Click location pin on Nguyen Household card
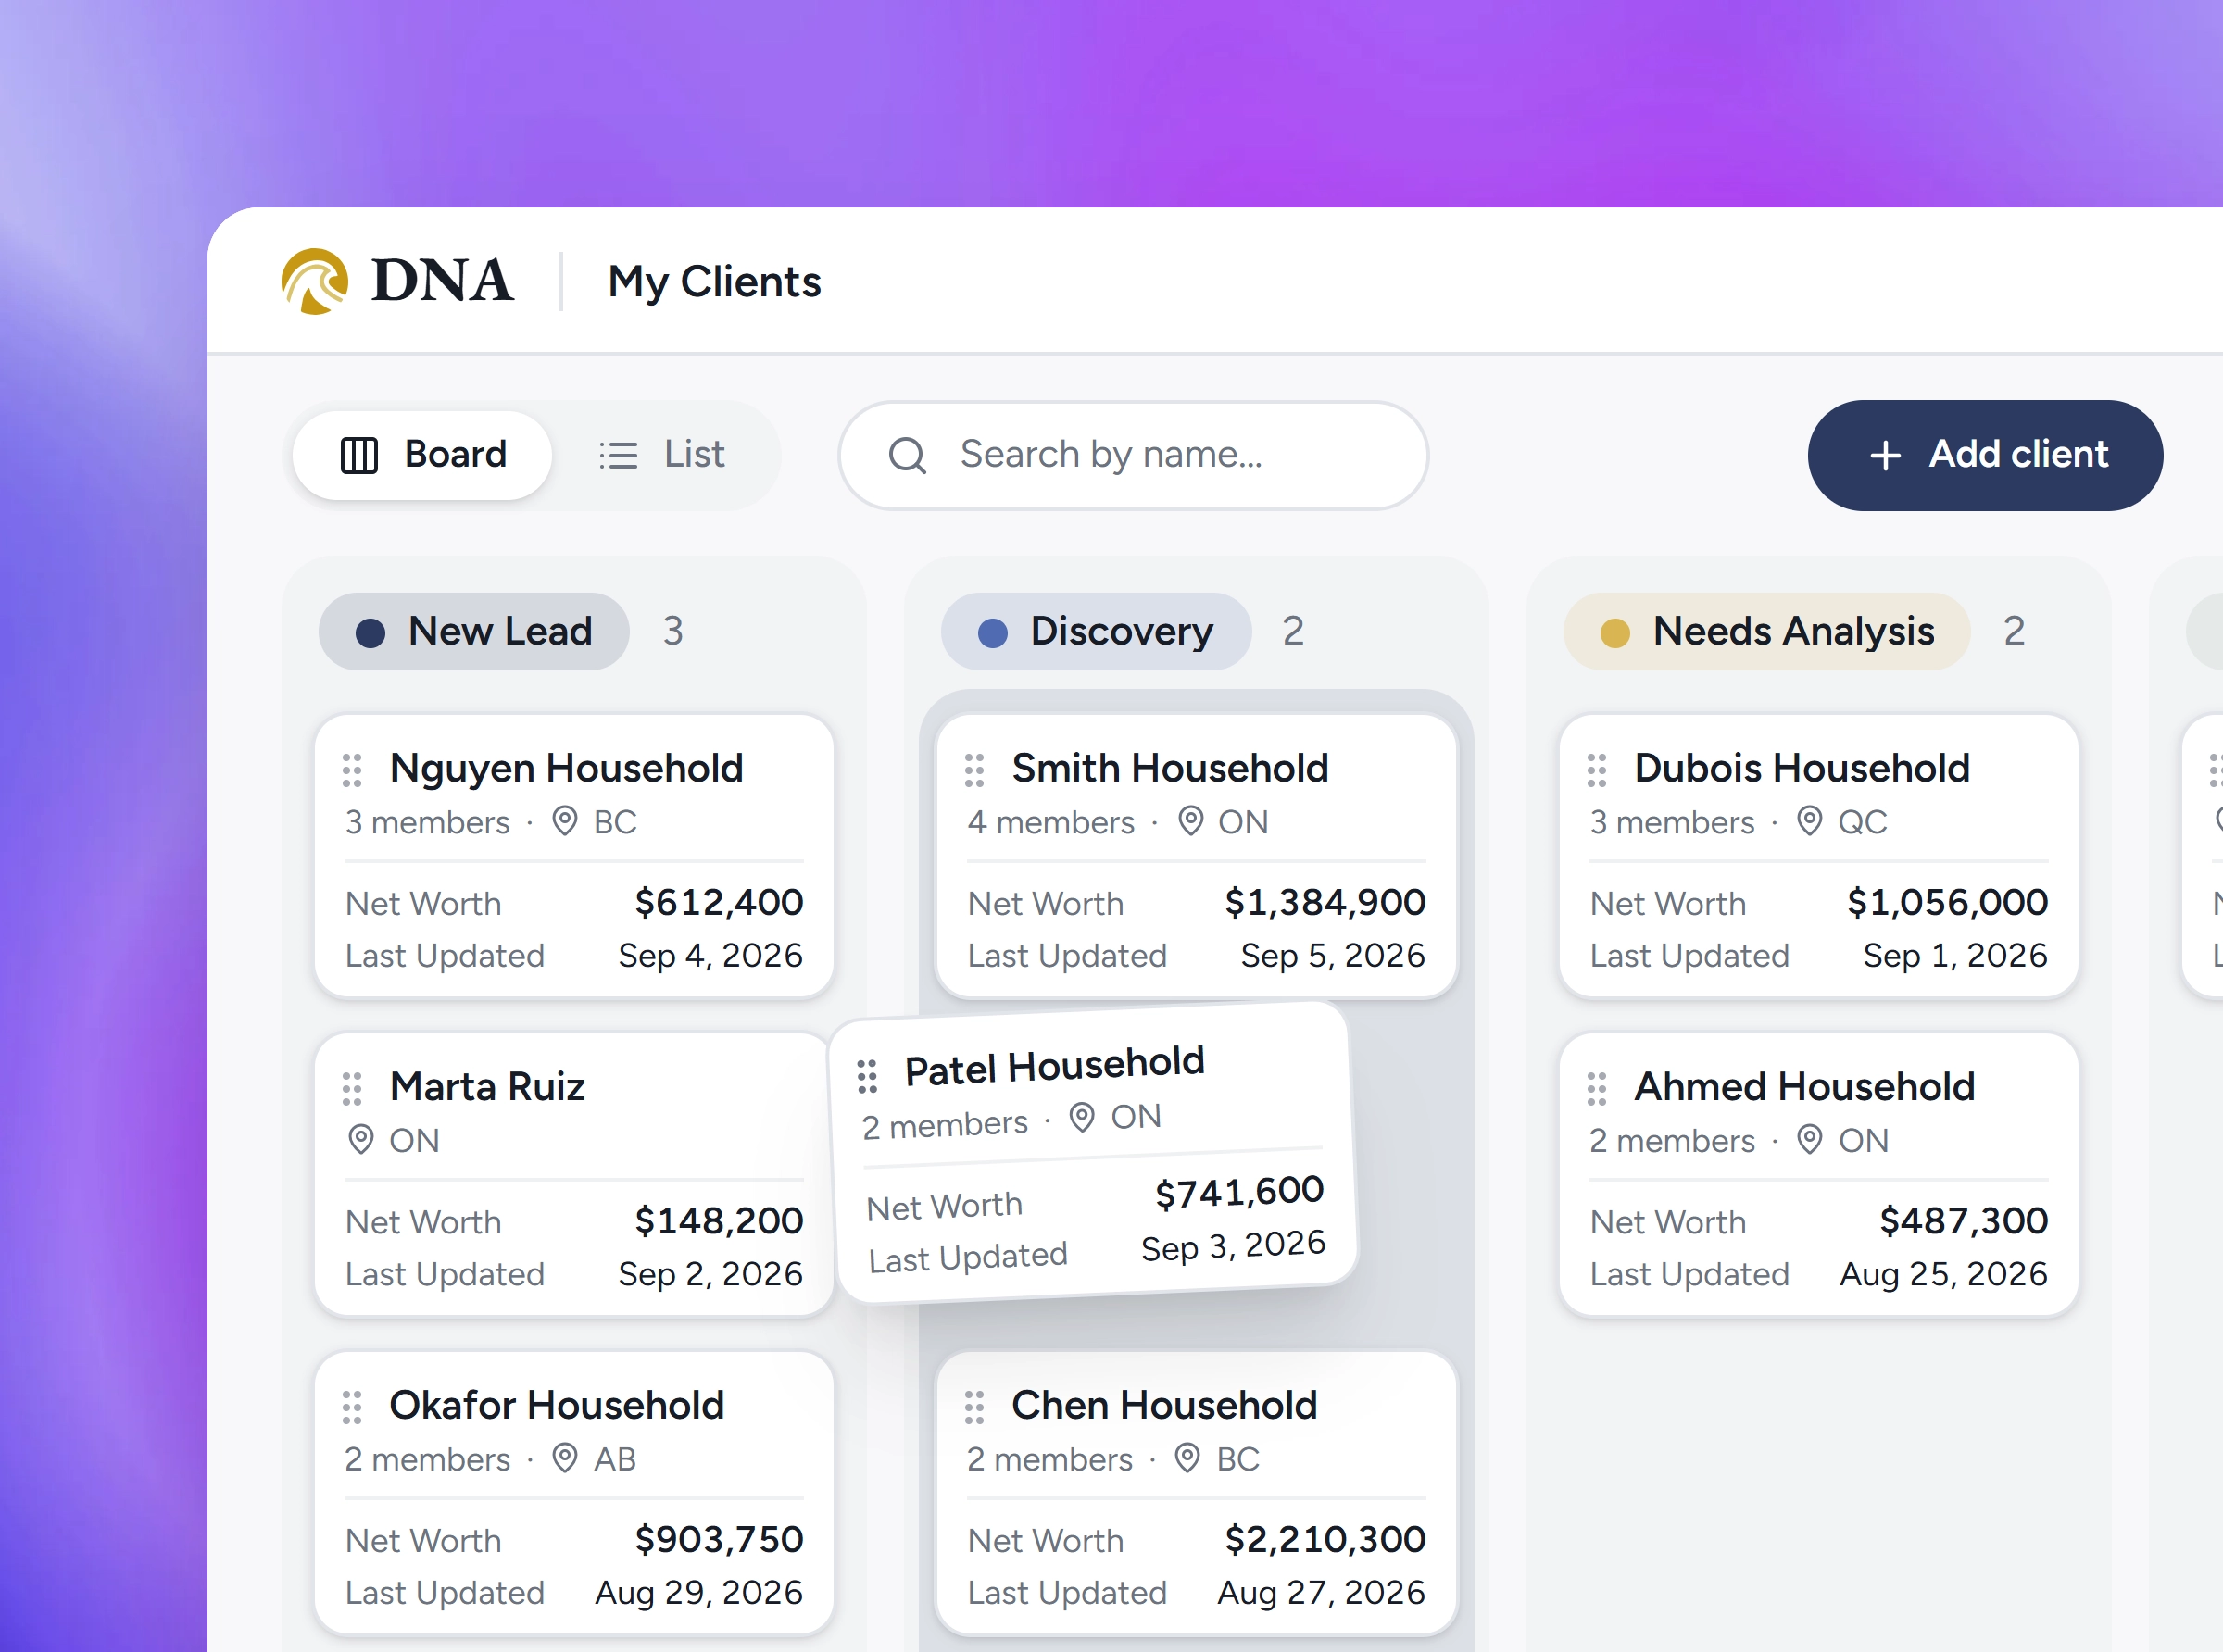 [x=565, y=821]
